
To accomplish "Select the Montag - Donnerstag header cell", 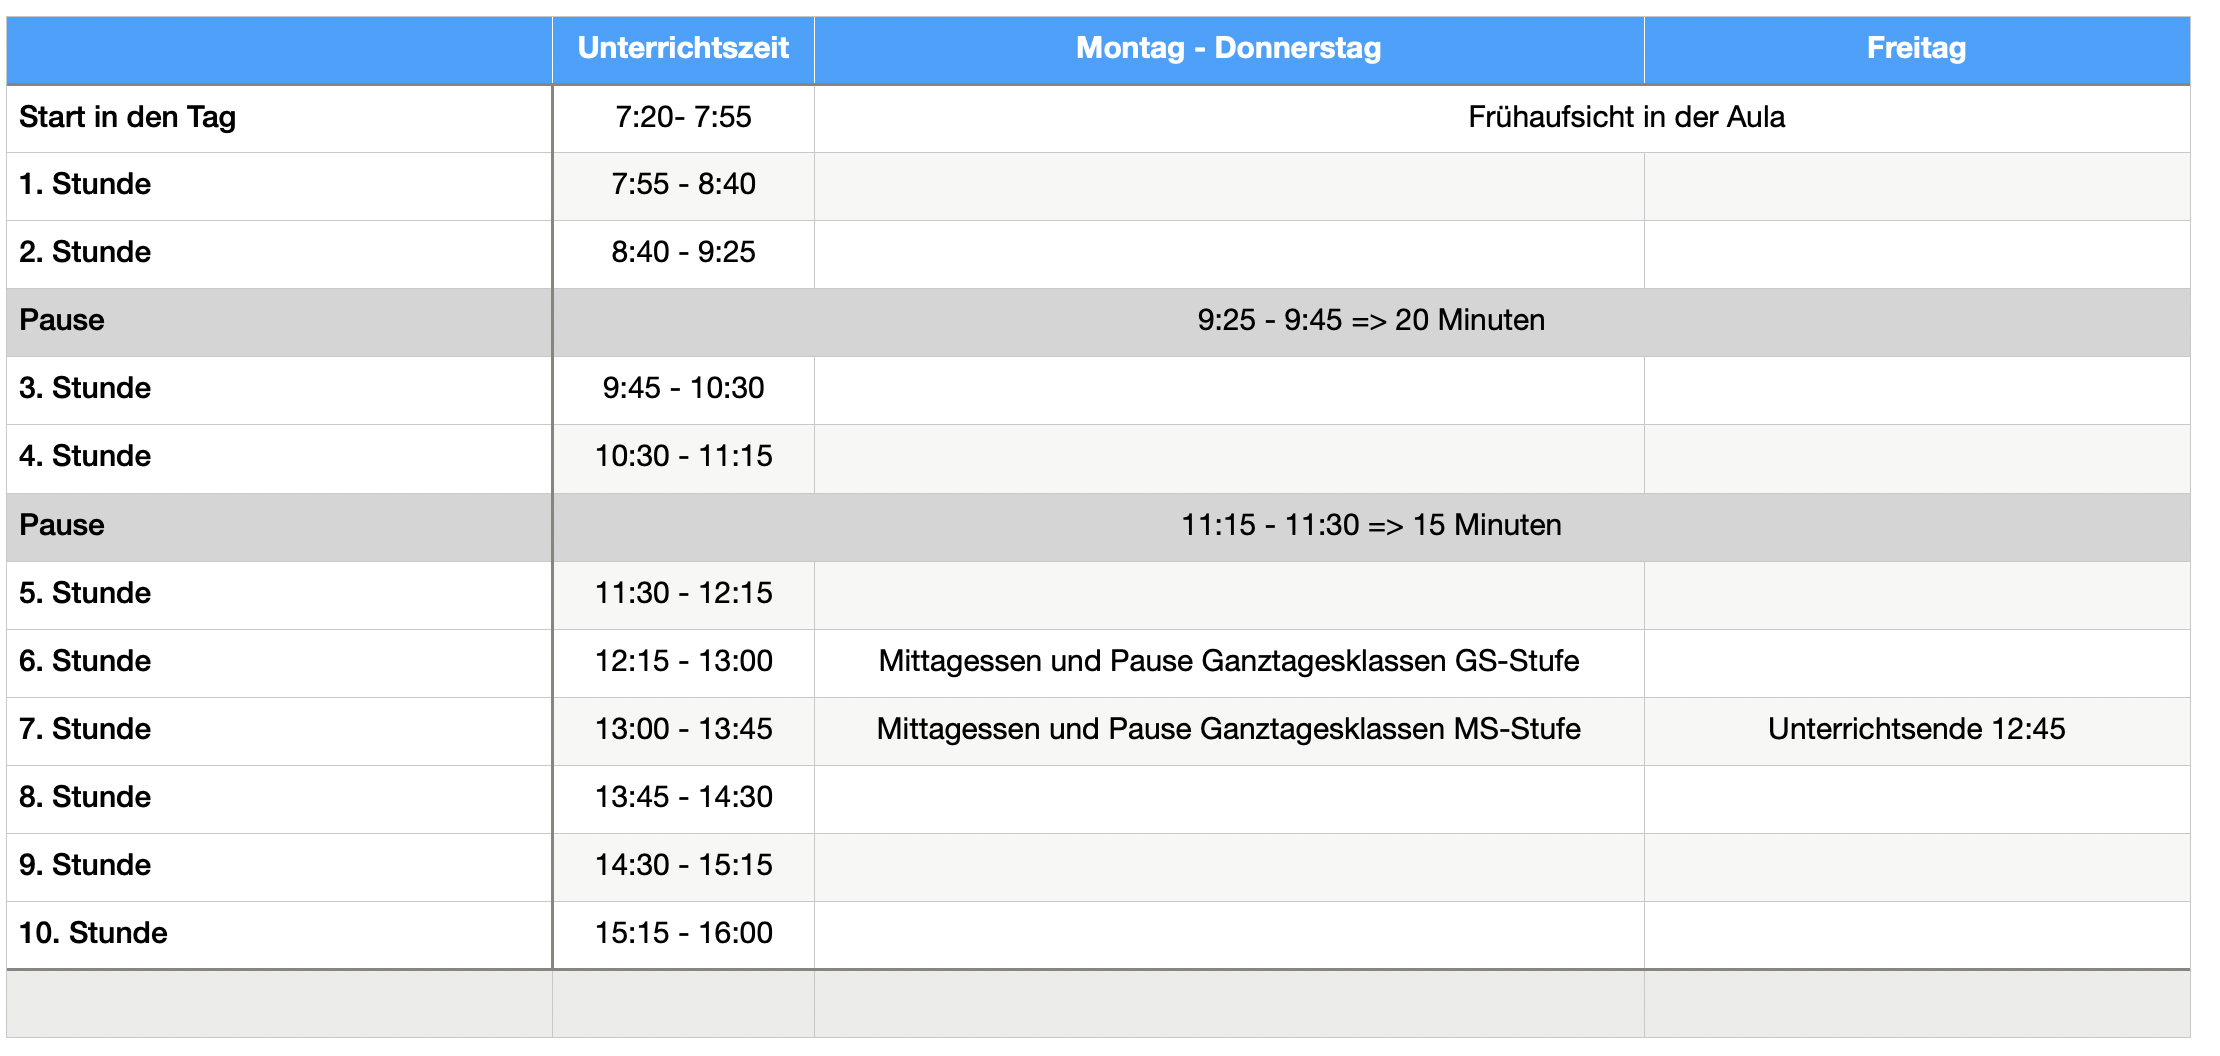I will point(1229,50).
